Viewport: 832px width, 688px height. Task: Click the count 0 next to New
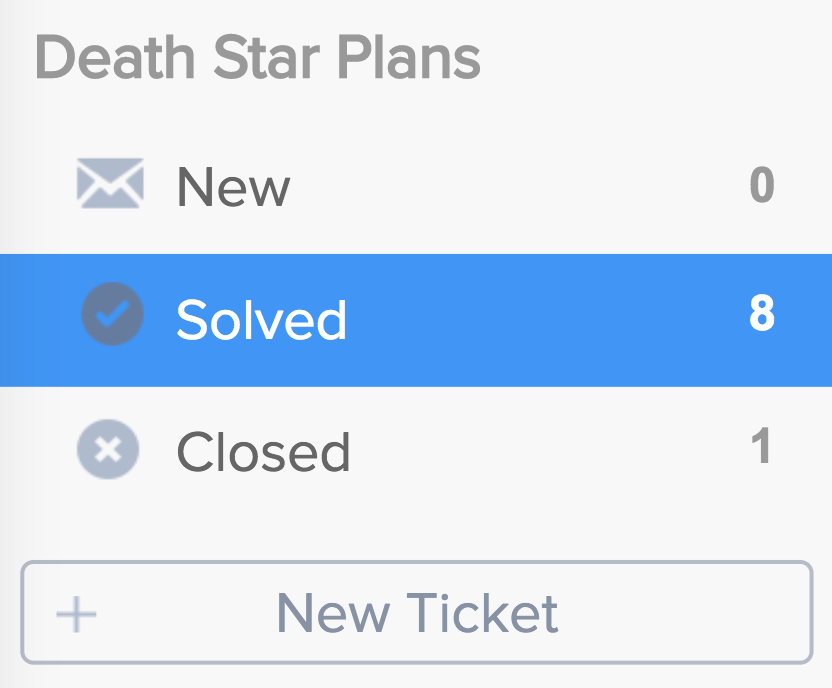pyautogui.click(x=762, y=184)
